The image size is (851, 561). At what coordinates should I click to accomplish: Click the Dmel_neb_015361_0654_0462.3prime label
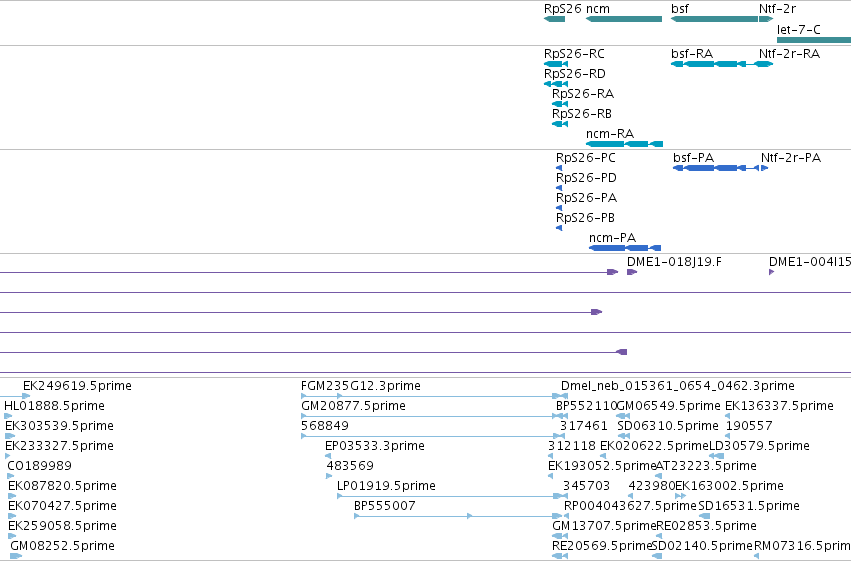point(678,386)
